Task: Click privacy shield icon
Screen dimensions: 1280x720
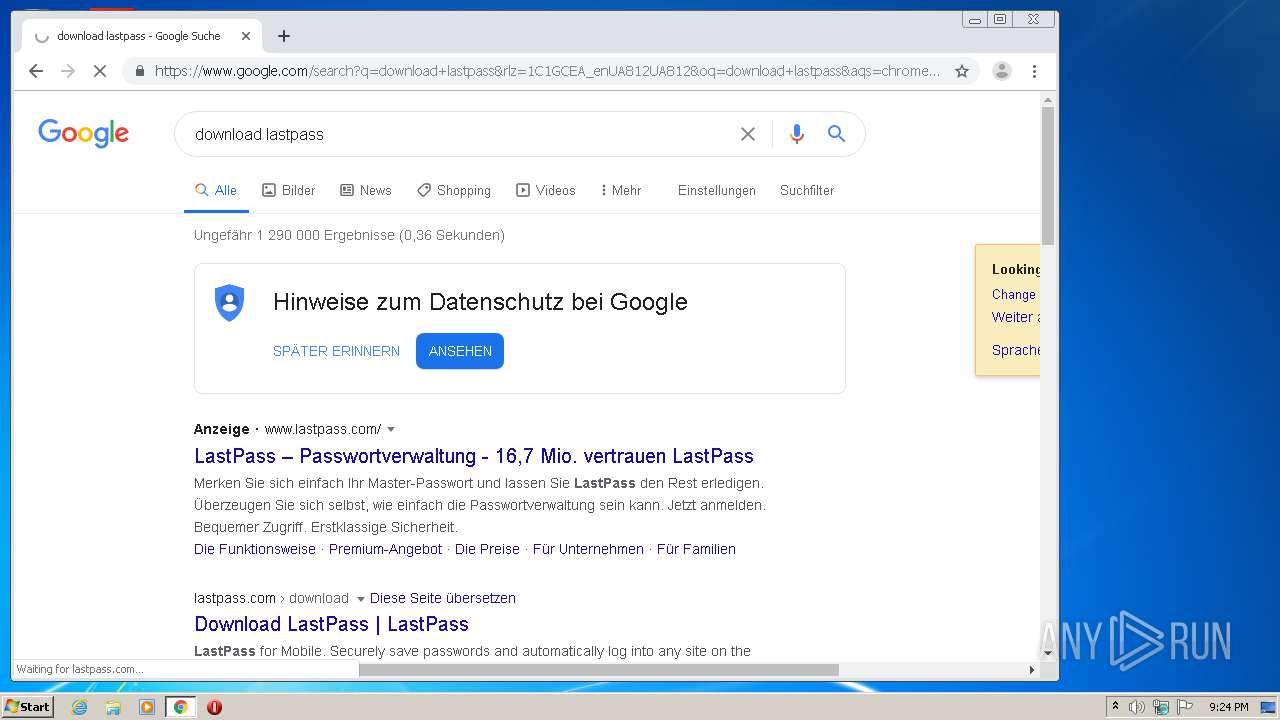Action: pyautogui.click(x=230, y=302)
